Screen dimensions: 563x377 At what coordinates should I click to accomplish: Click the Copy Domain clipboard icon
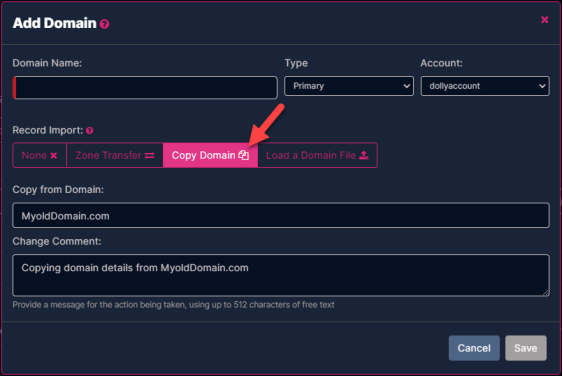[243, 155]
